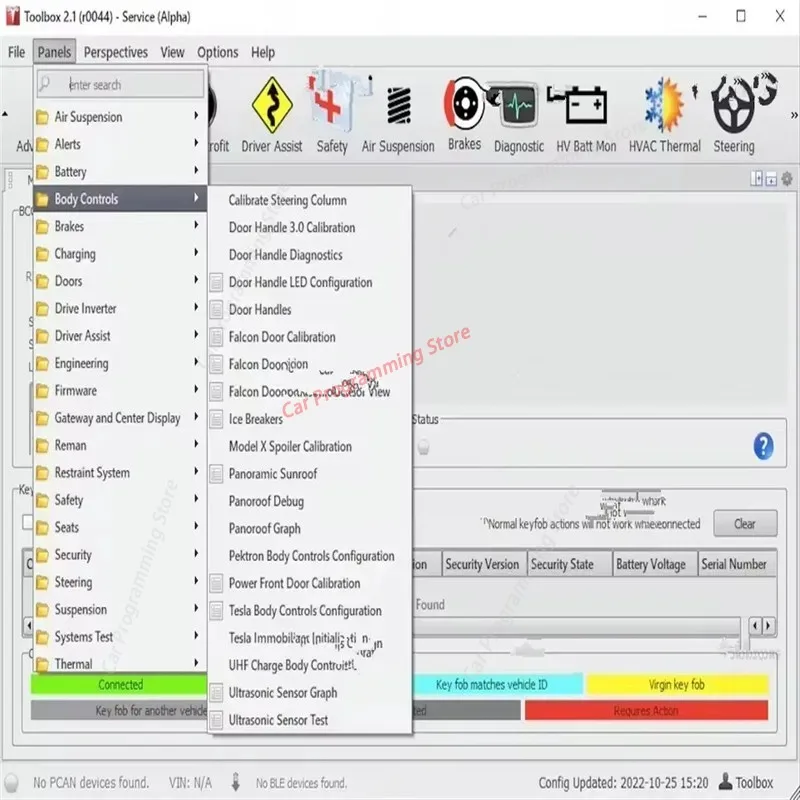Click the Security Version column header

(484, 564)
